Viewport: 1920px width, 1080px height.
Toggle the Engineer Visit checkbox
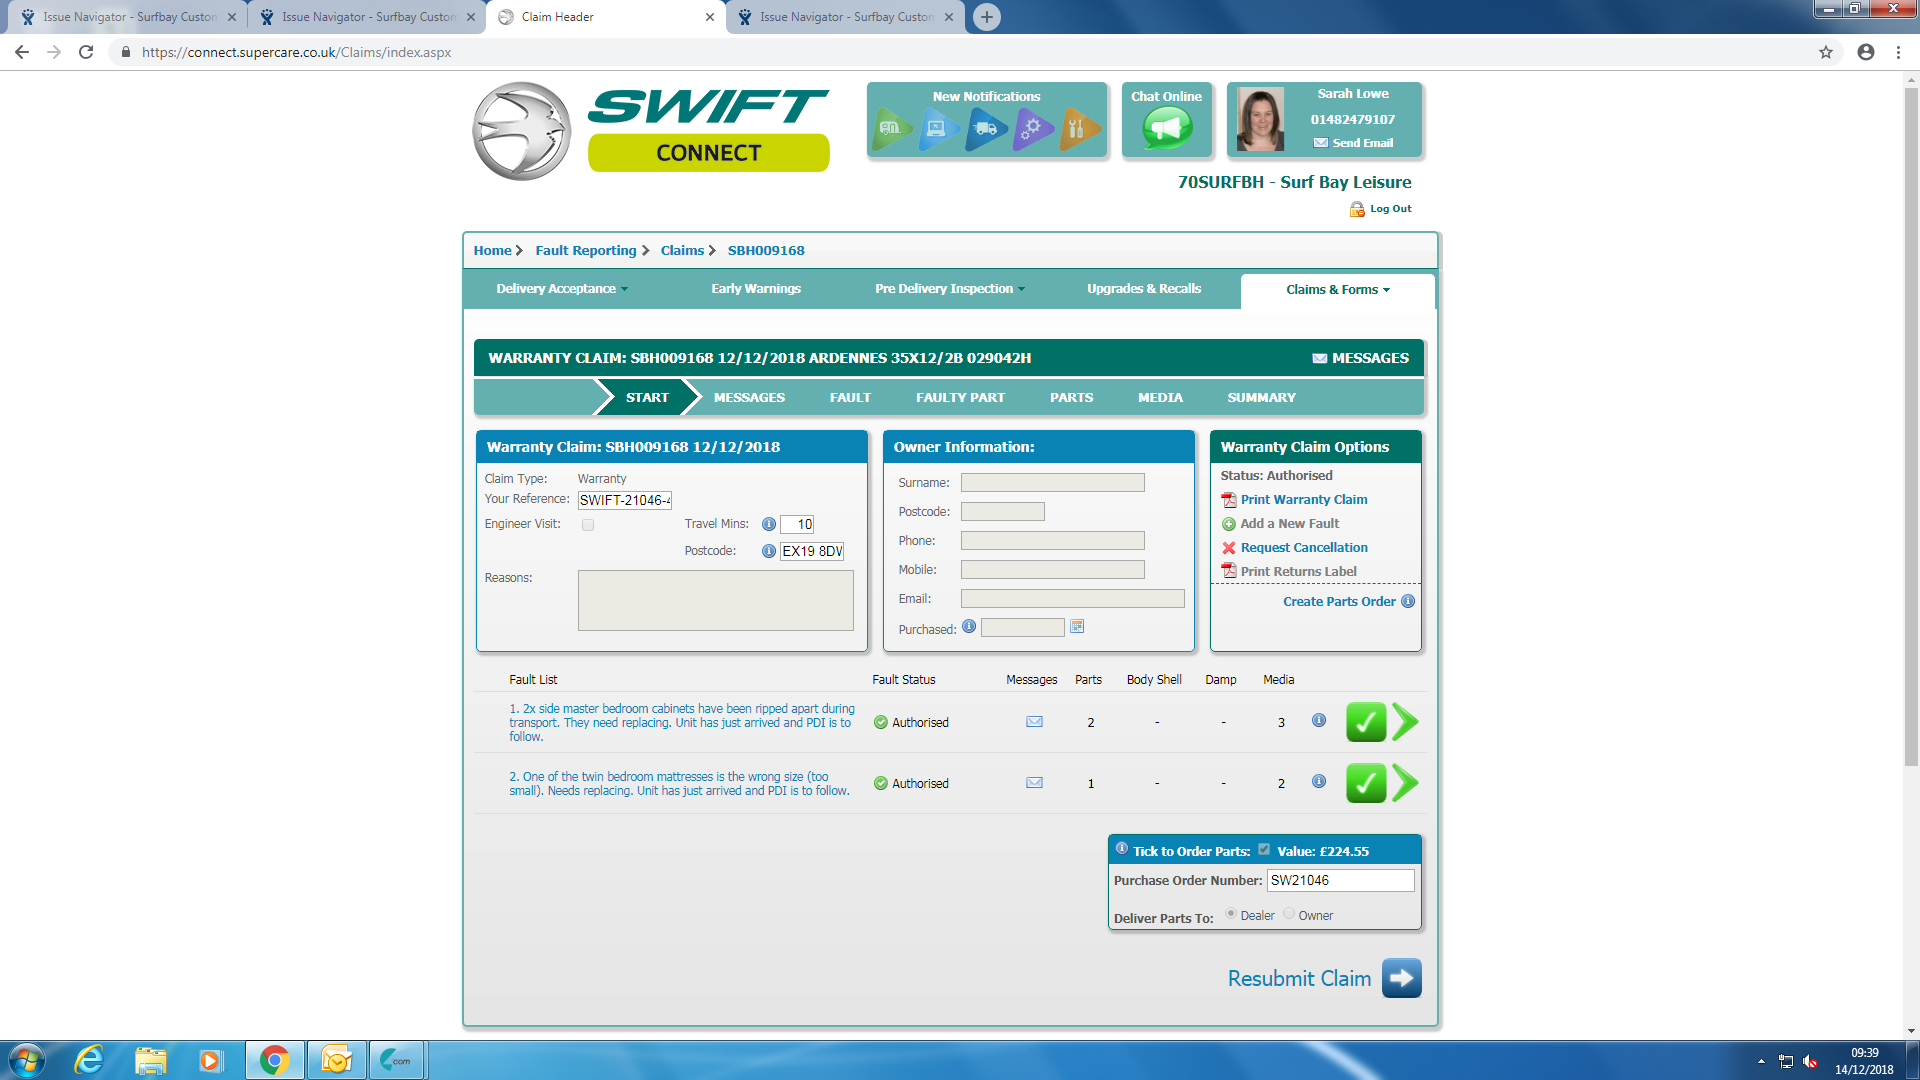[588, 525]
